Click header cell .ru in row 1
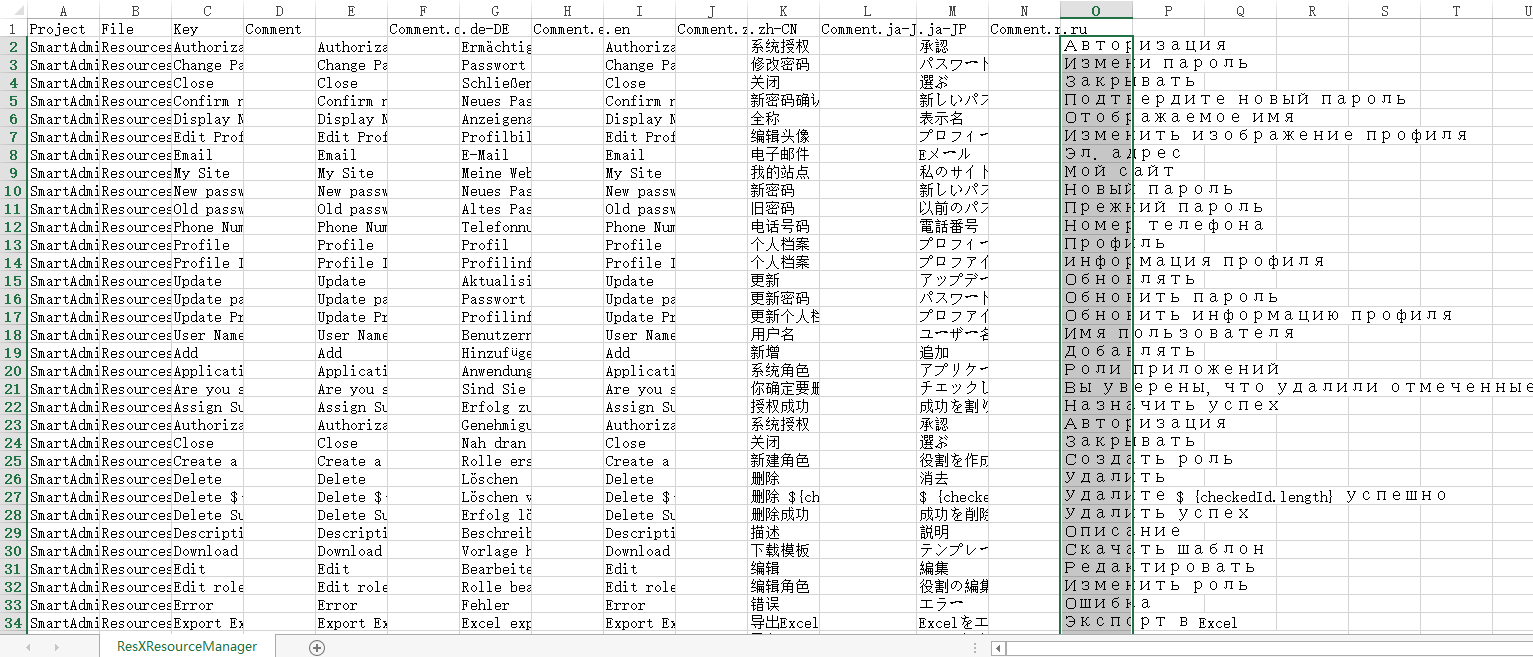Image resolution: width=1533 pixels, height=657 pixels. pos(1096,29)
